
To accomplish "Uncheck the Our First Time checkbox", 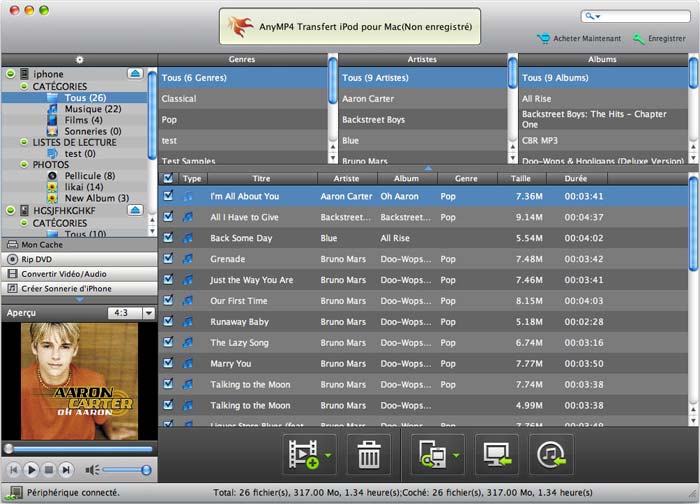I will pyautogui.click(x=168, y=300).
